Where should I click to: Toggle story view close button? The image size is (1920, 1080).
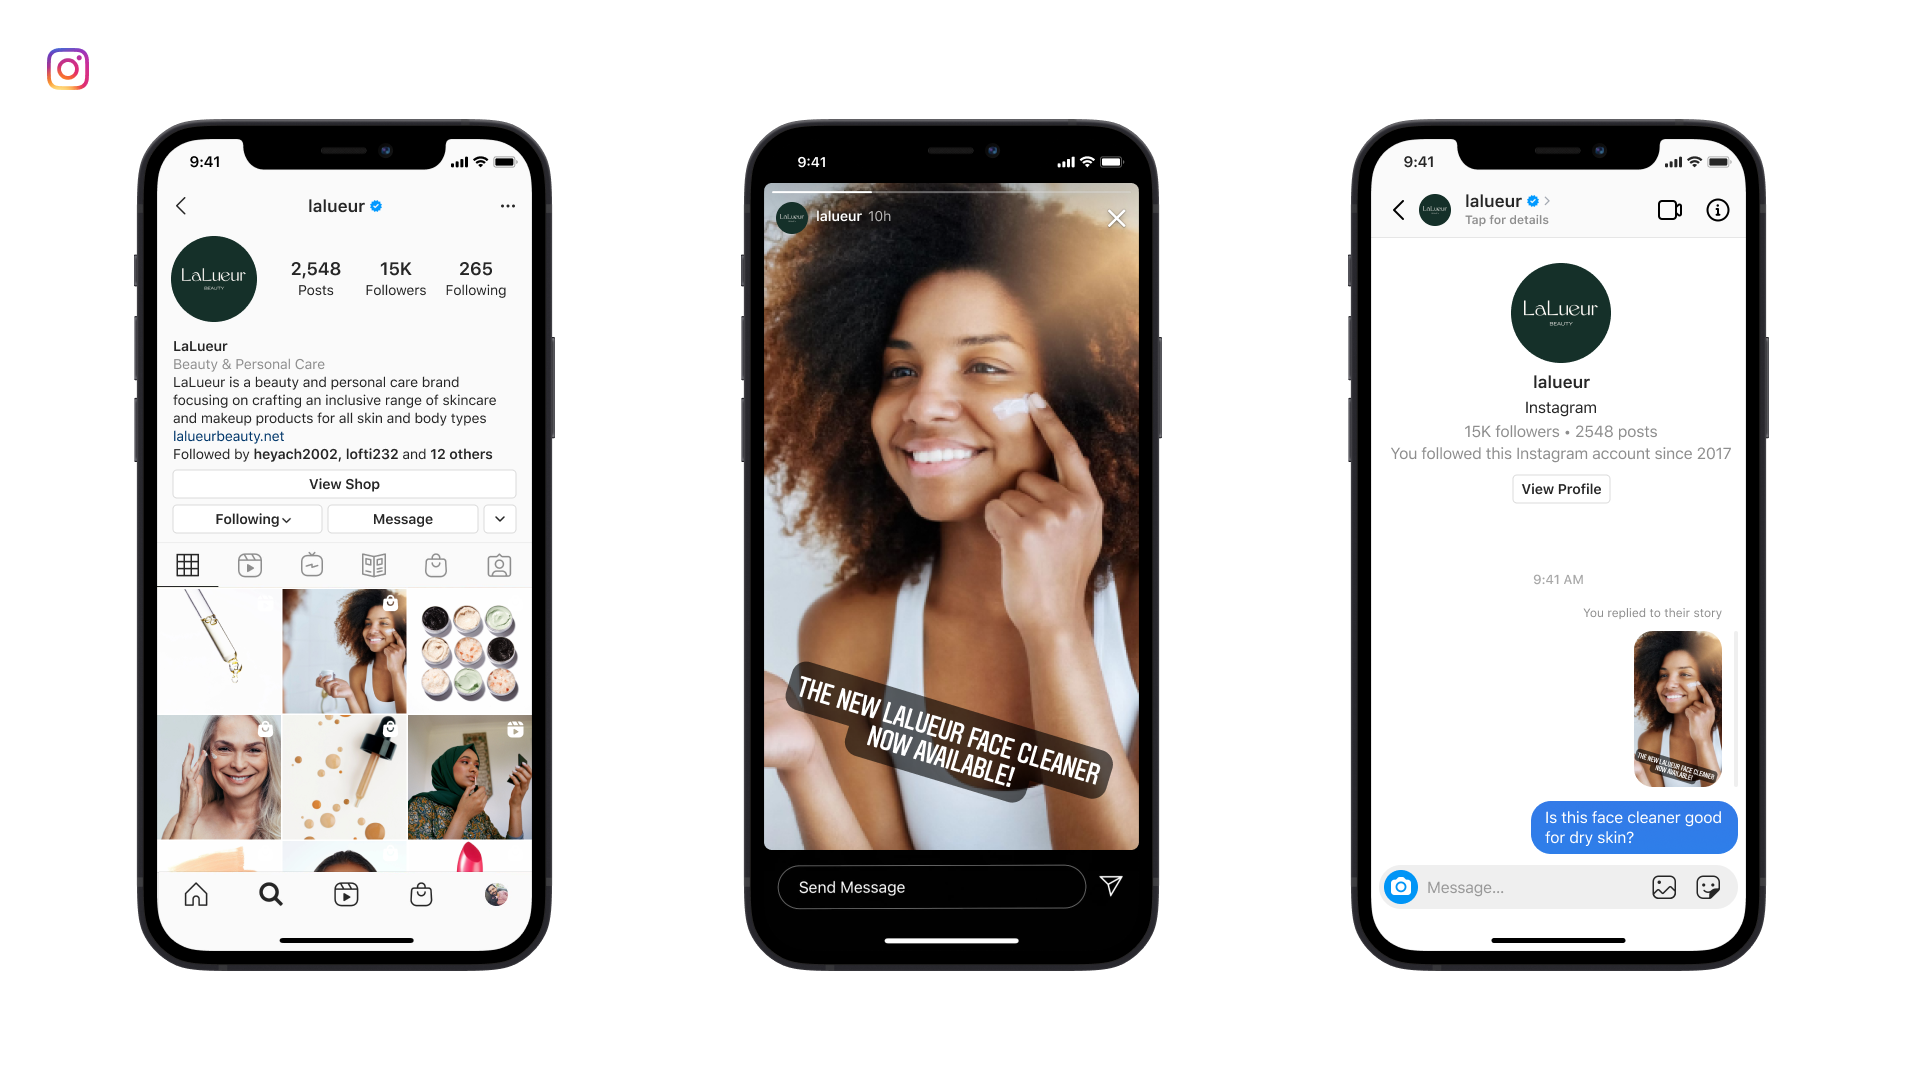pos(1116,218)
